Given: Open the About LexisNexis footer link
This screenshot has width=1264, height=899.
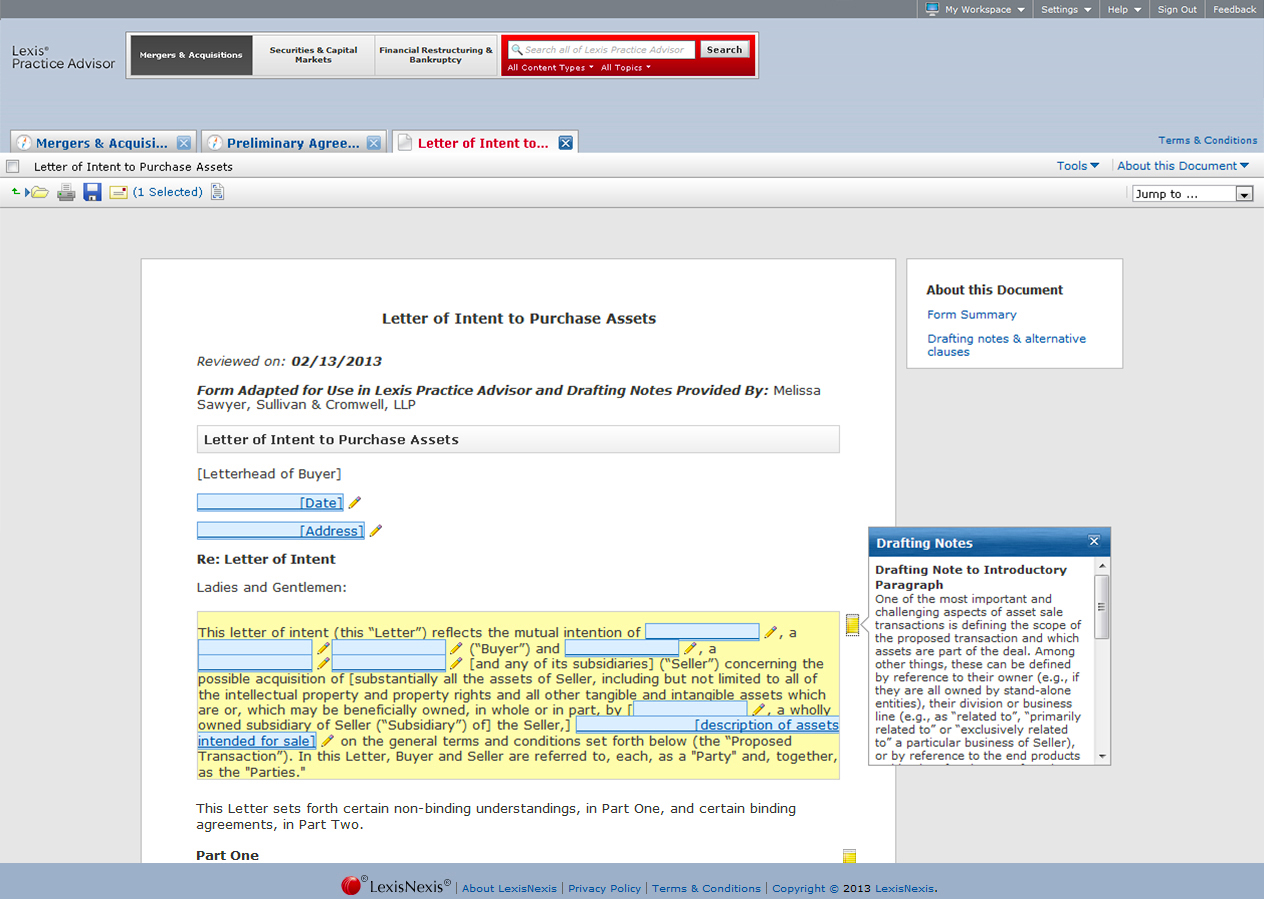Looking at the screenshot, I should pyautogui.click(x=510, y=888).
